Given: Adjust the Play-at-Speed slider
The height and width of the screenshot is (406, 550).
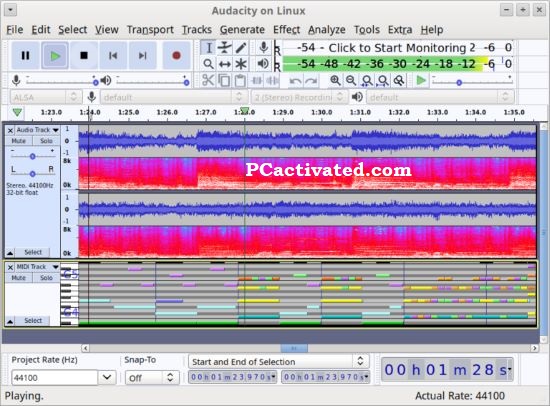Looking at the screenshot, I should [472, 82].
